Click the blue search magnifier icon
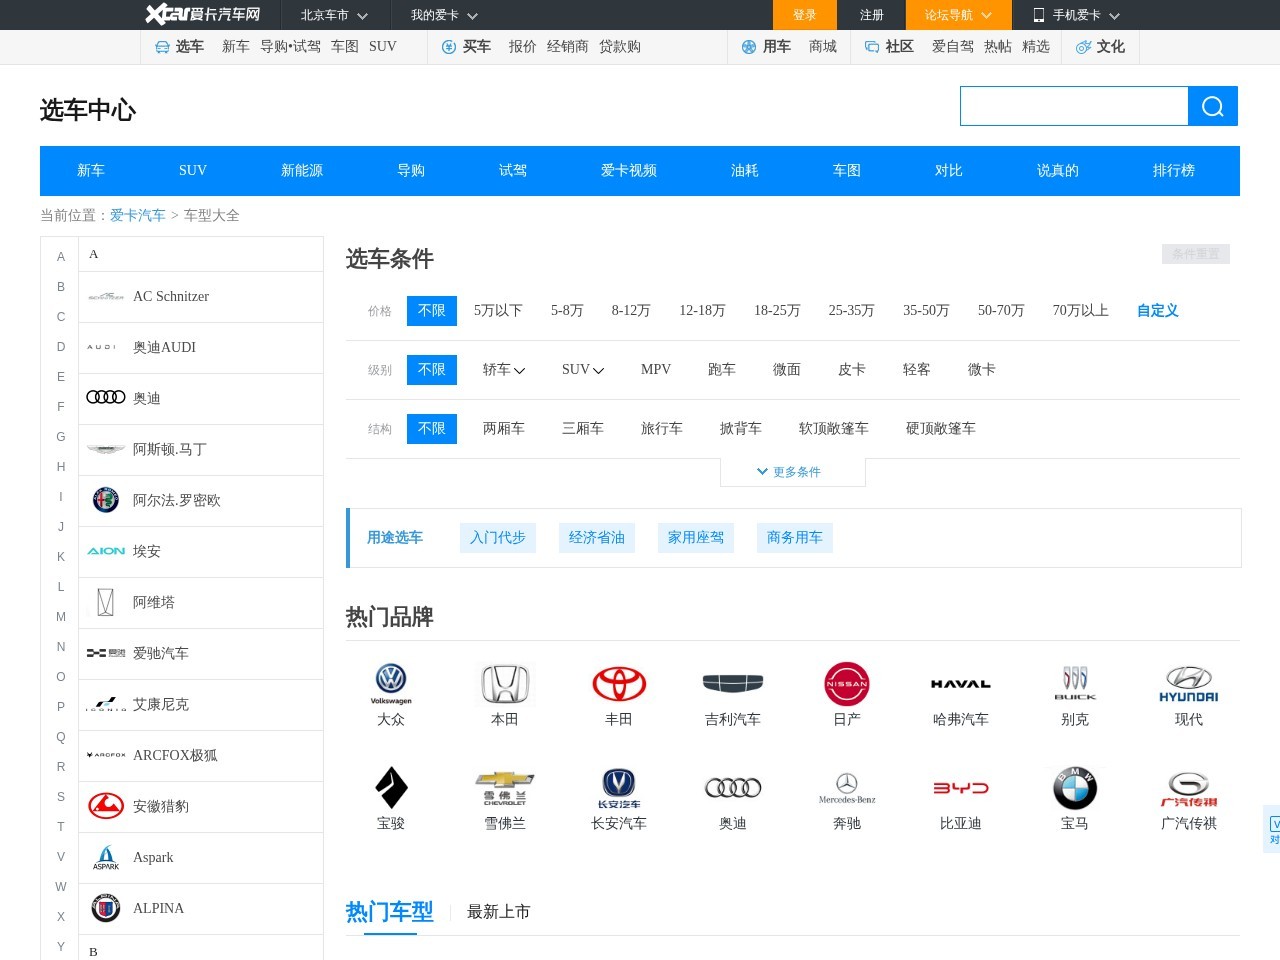This screenshot has height=960, width=1280. coord(1212,105)
